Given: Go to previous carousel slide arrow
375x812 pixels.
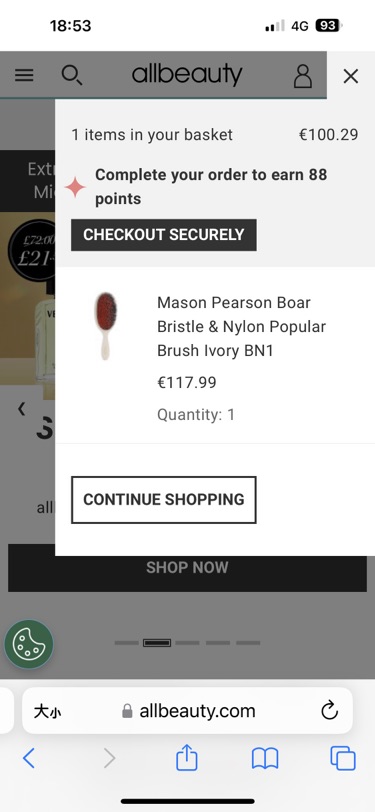Looking at the screenshot, I should [21, 409].
